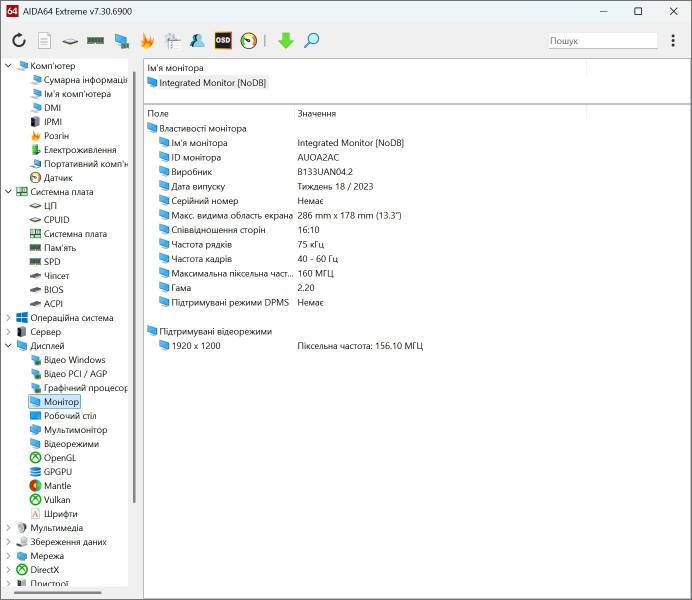The height and width of the screenshot is (600, 692).
Task: Open the IPMI tree item
Action: (x=46, y=122)
